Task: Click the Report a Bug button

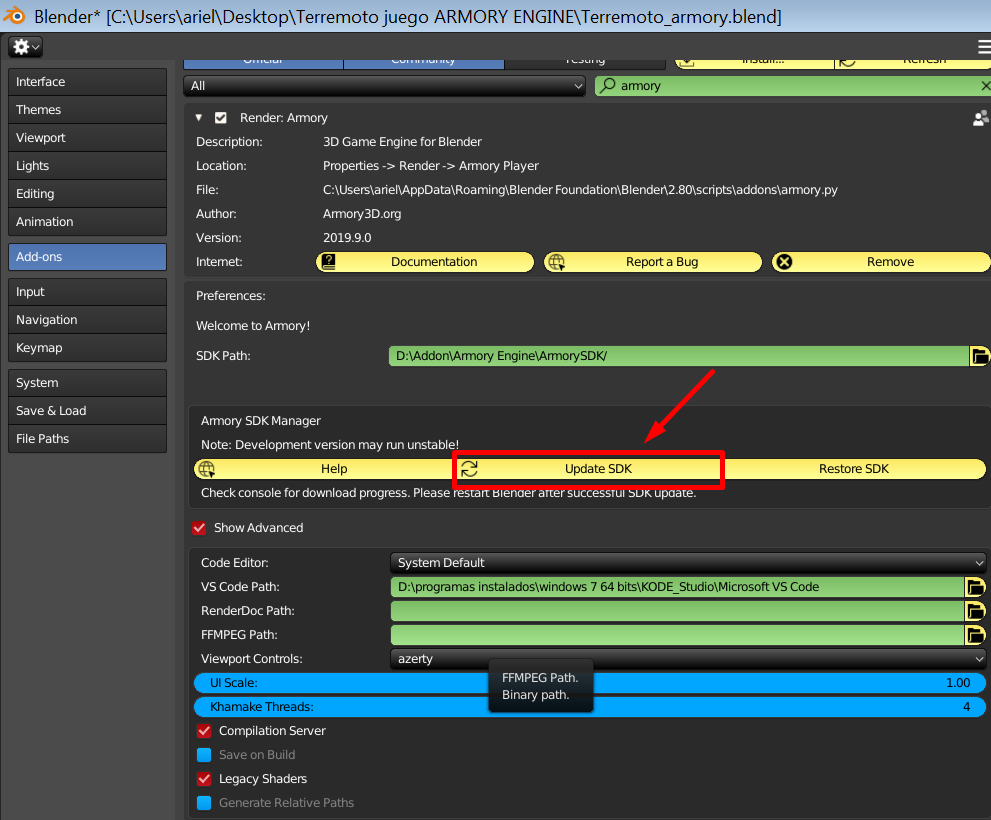Action: point(653,262)
